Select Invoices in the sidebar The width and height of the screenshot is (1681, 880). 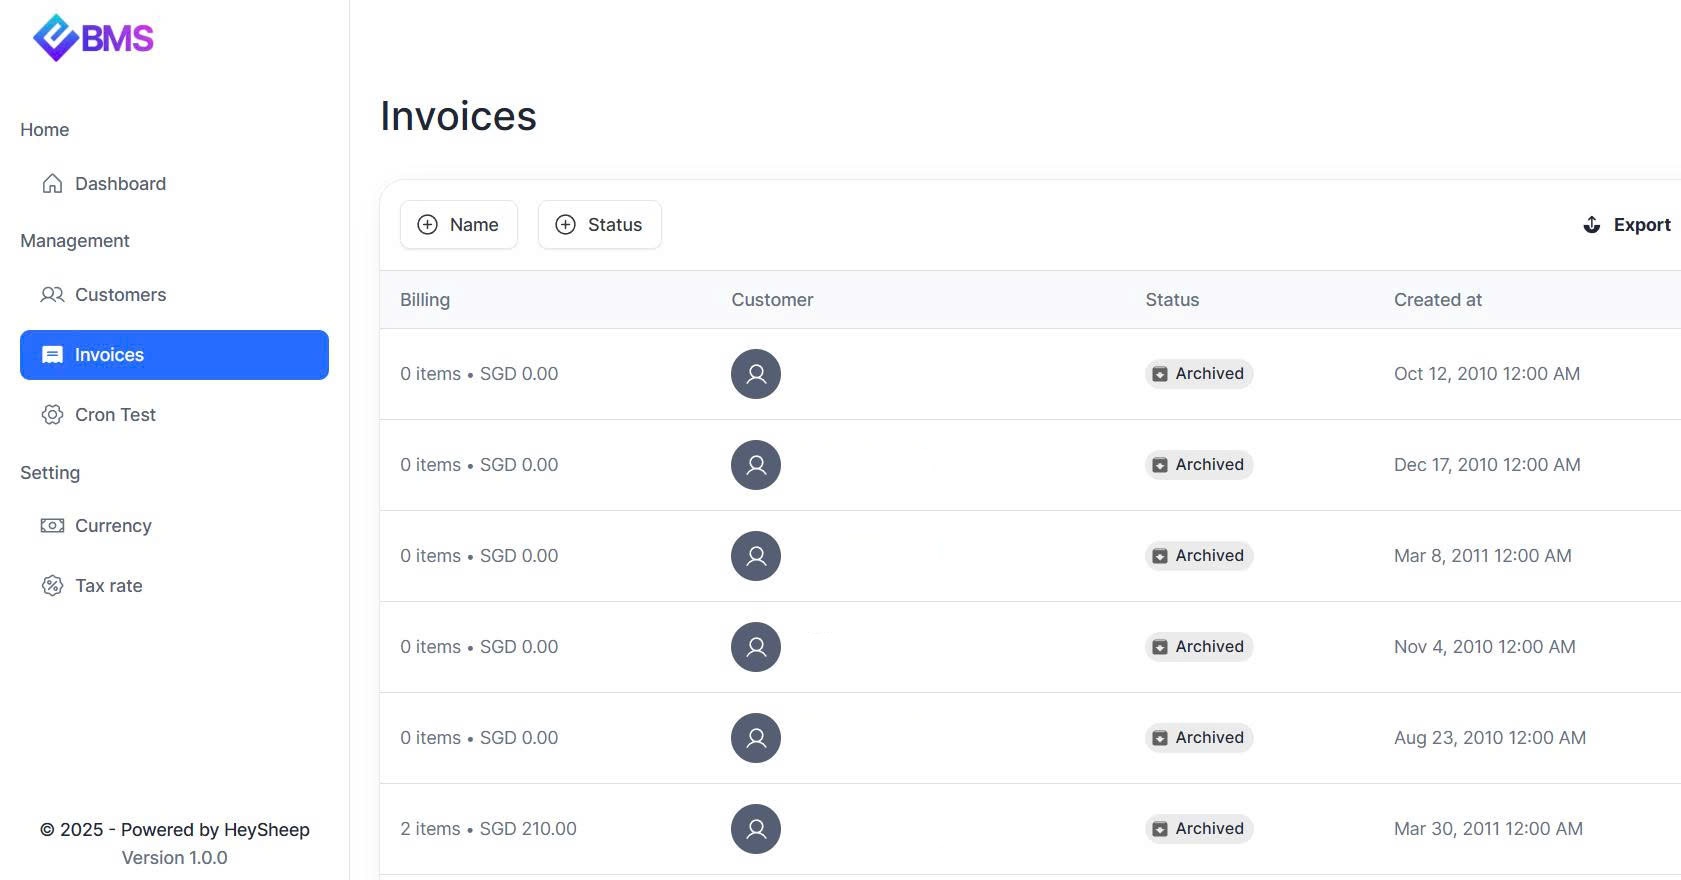click(174, 355)
